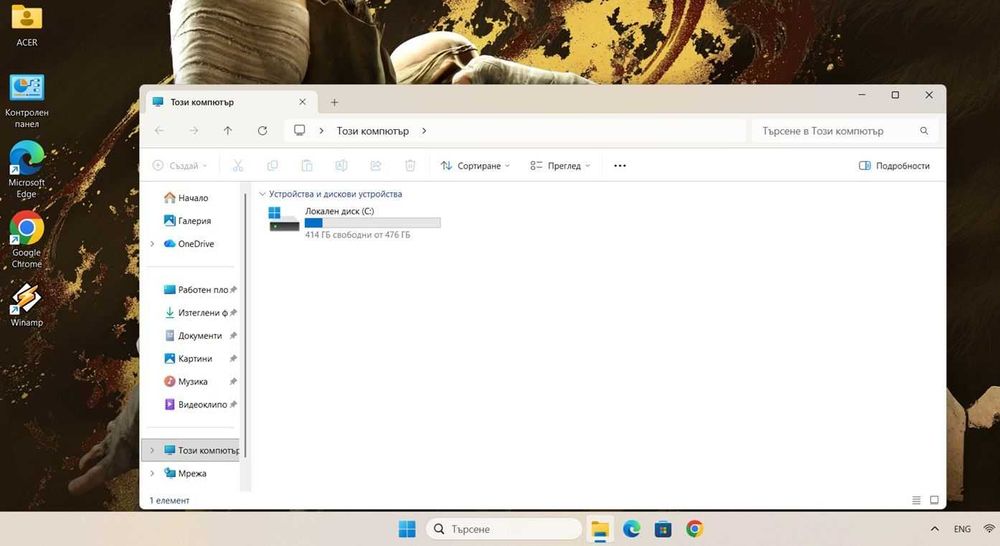Switch the ENG input language
This screenshot has width=1000, height=546.
coord(962,529)
